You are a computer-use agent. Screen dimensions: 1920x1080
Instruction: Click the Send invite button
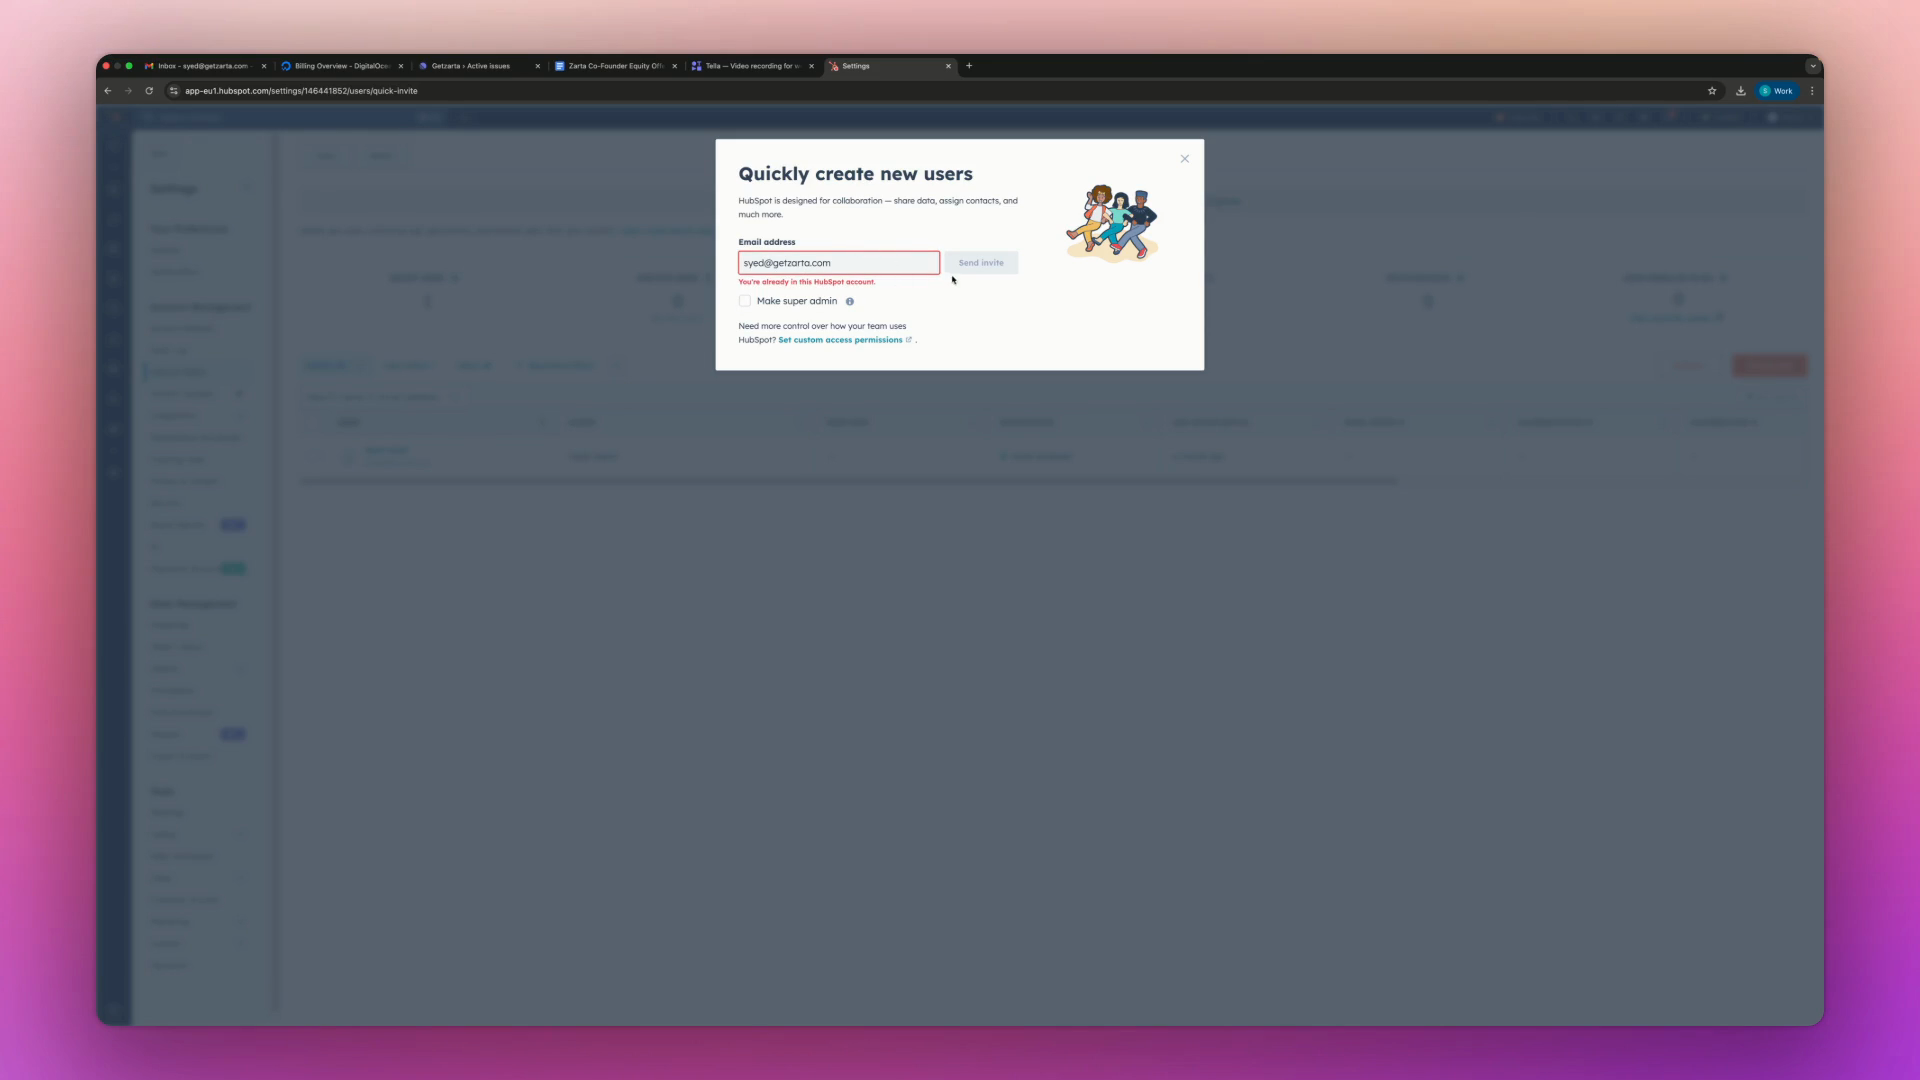(x=981, y=263)
